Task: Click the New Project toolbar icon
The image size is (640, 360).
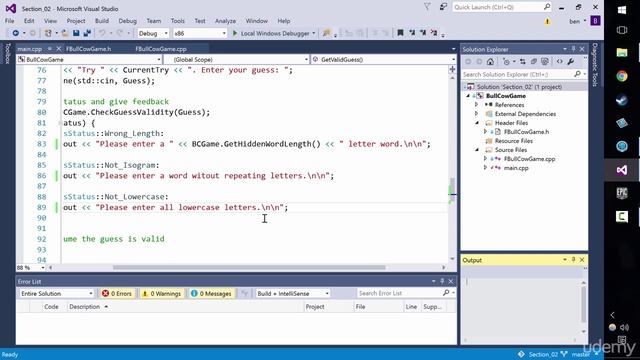Action: coord(48,33)
